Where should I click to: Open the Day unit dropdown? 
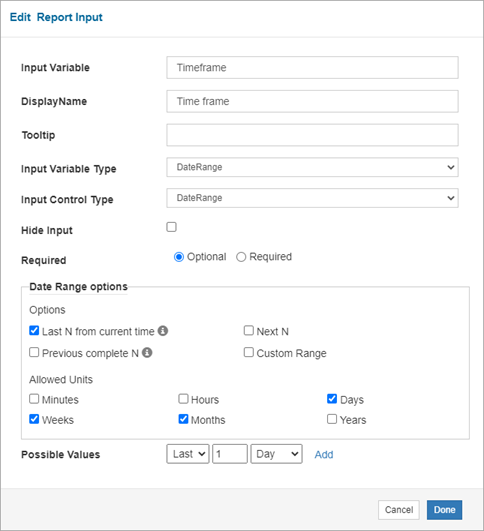[x=276, y=454]
